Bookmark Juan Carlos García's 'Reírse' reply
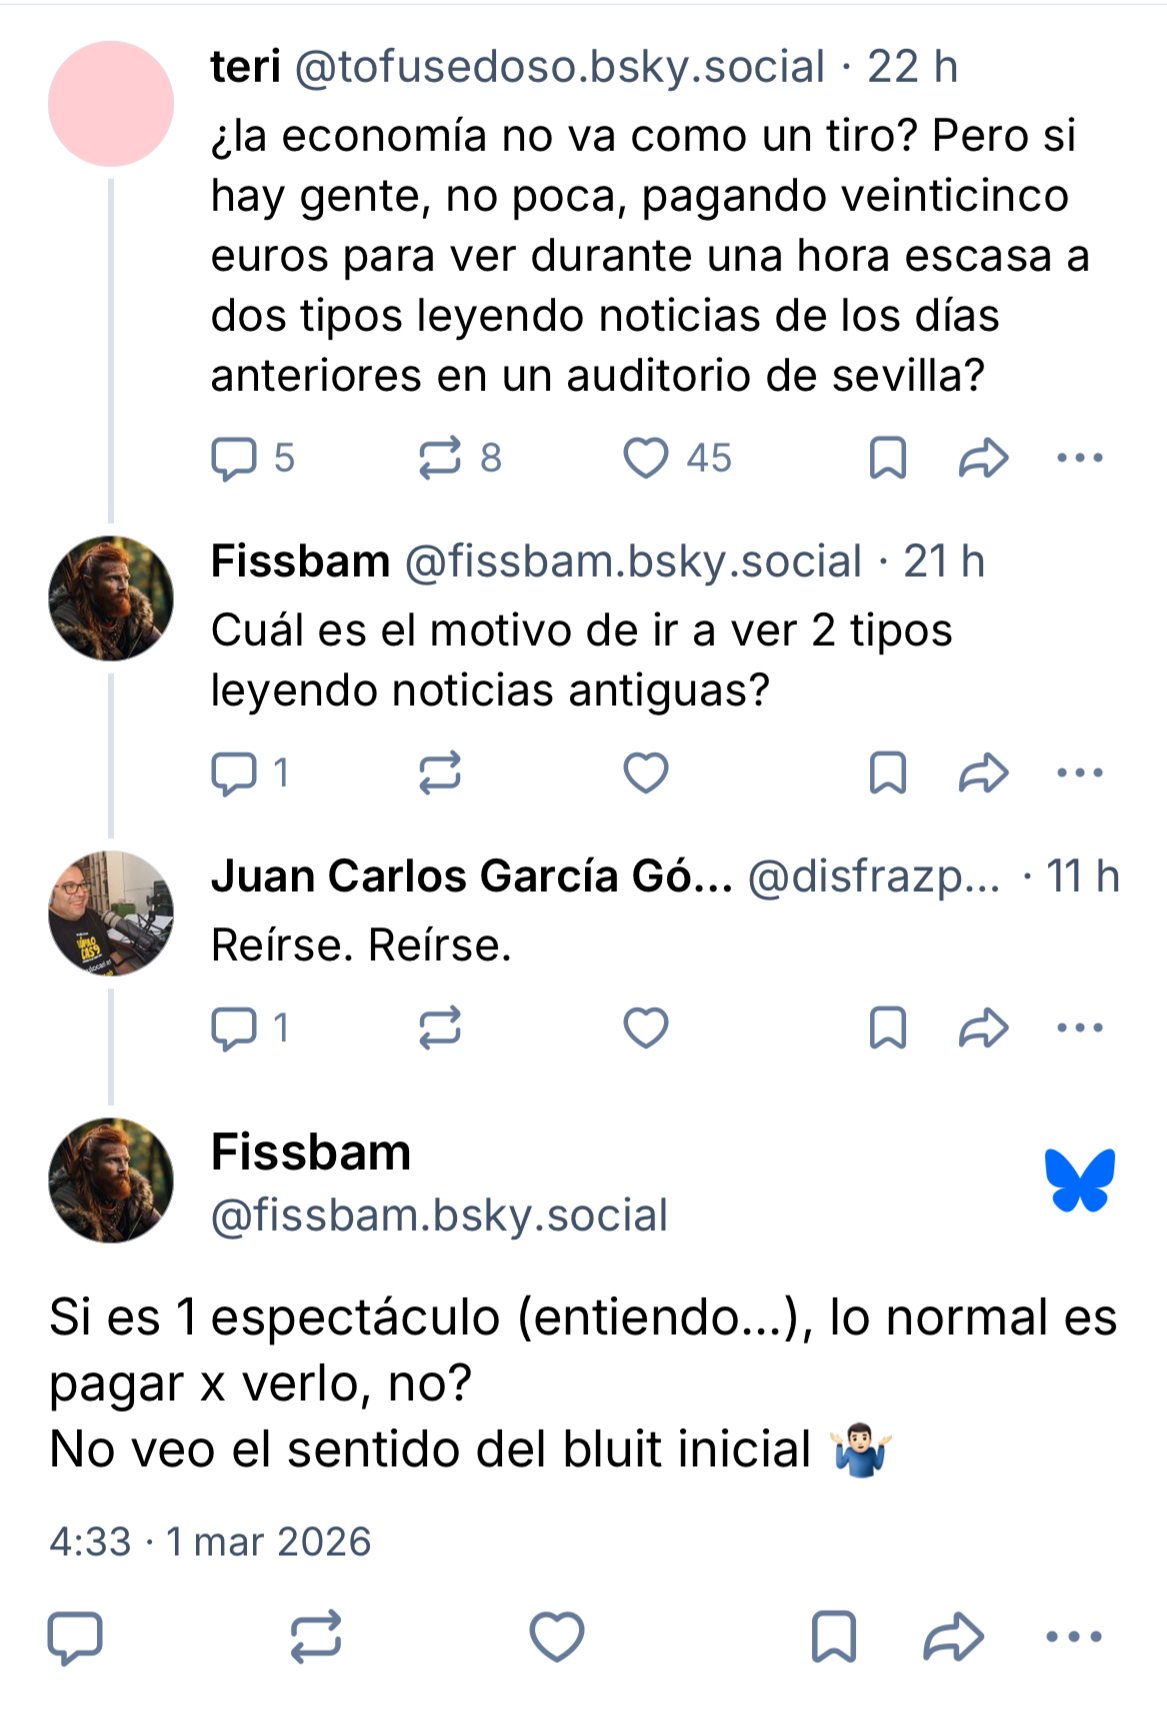This screenshot has width=1167, height=1713. point(888,1028)
